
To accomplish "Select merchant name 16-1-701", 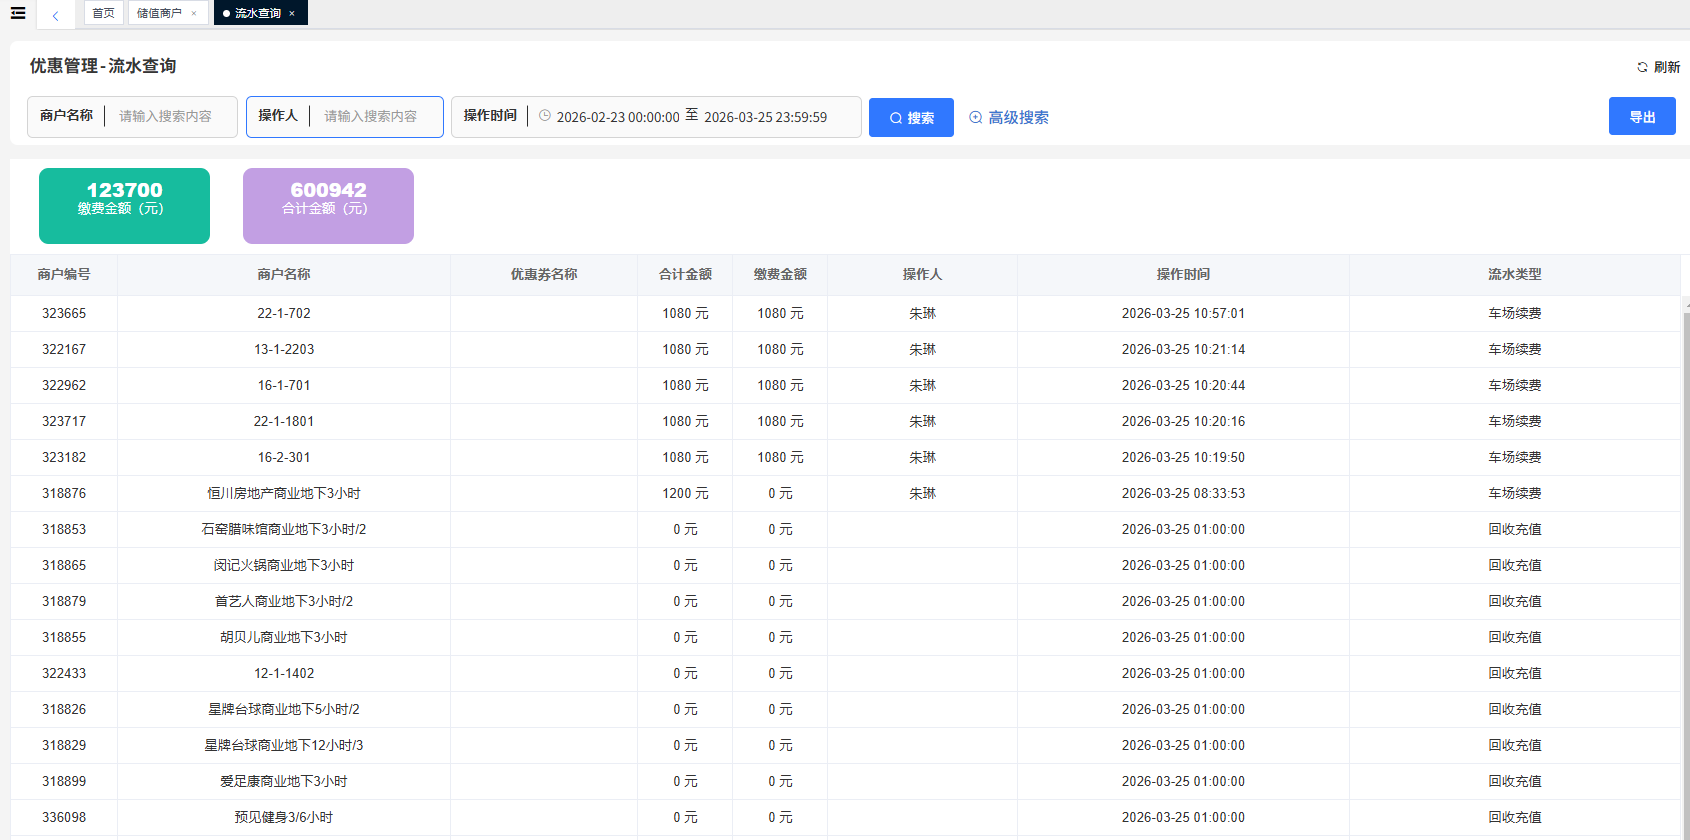I will (x=284, y=385).
